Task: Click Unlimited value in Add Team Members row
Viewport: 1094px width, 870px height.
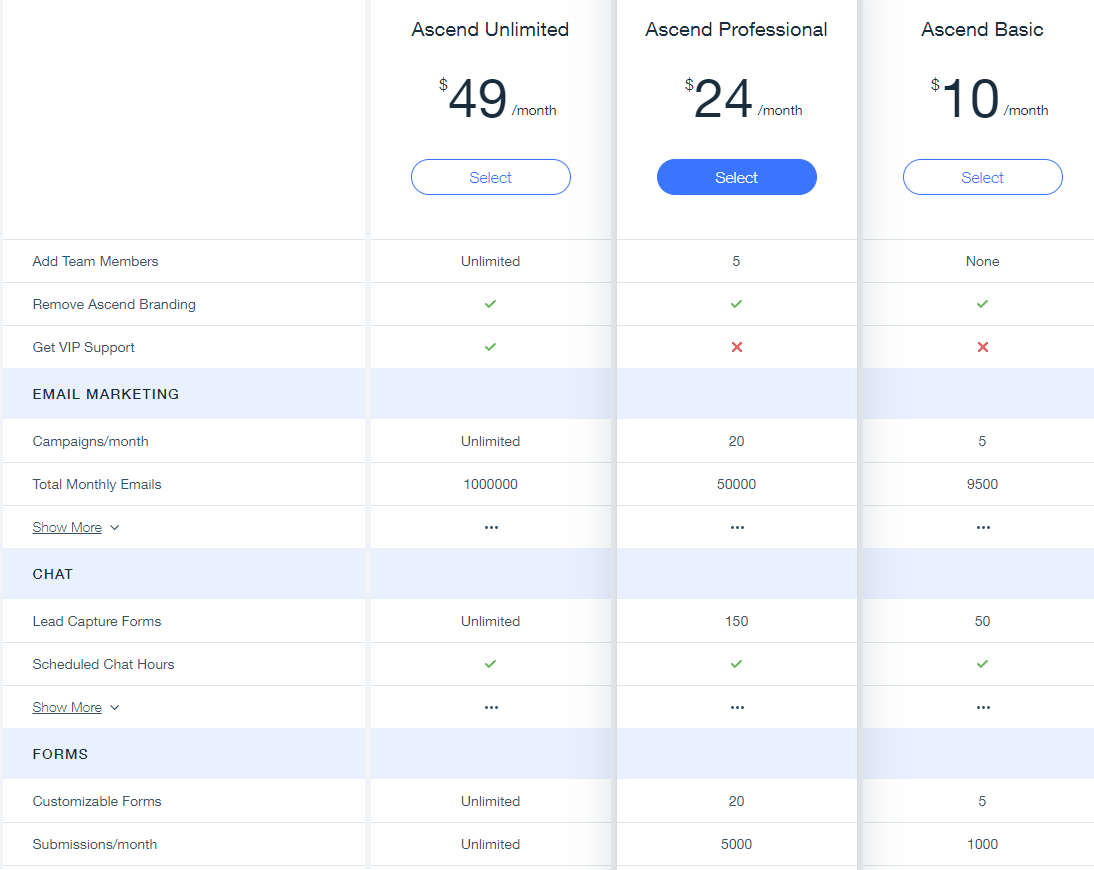Action: pos(490,261)
